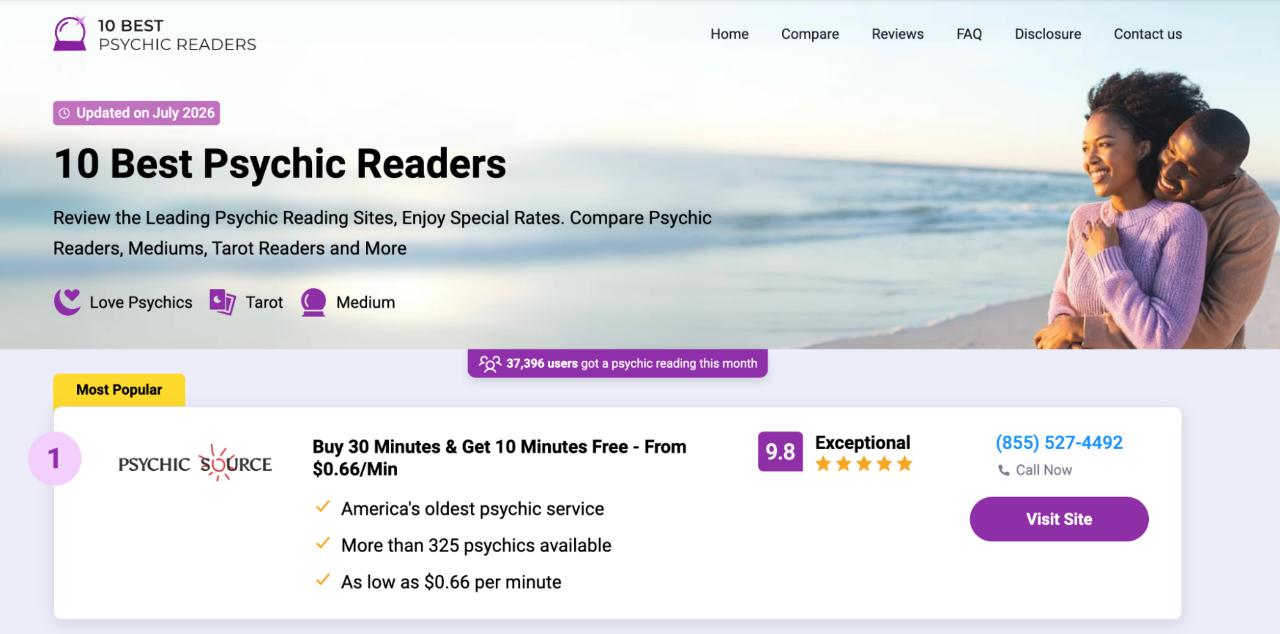Open the Home menu item
Screen dimensions: 1280x634
(729, 34)
